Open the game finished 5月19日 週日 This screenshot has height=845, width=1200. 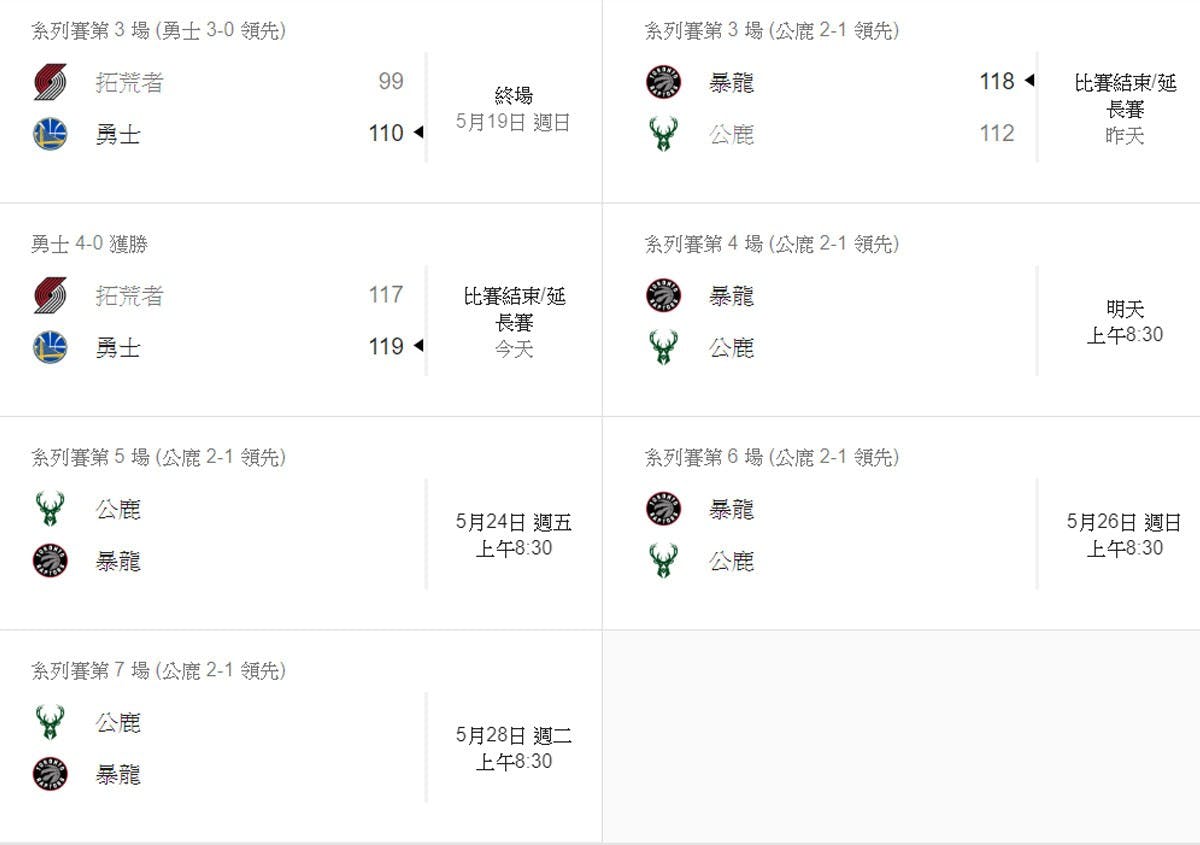[x=513, y=109]
